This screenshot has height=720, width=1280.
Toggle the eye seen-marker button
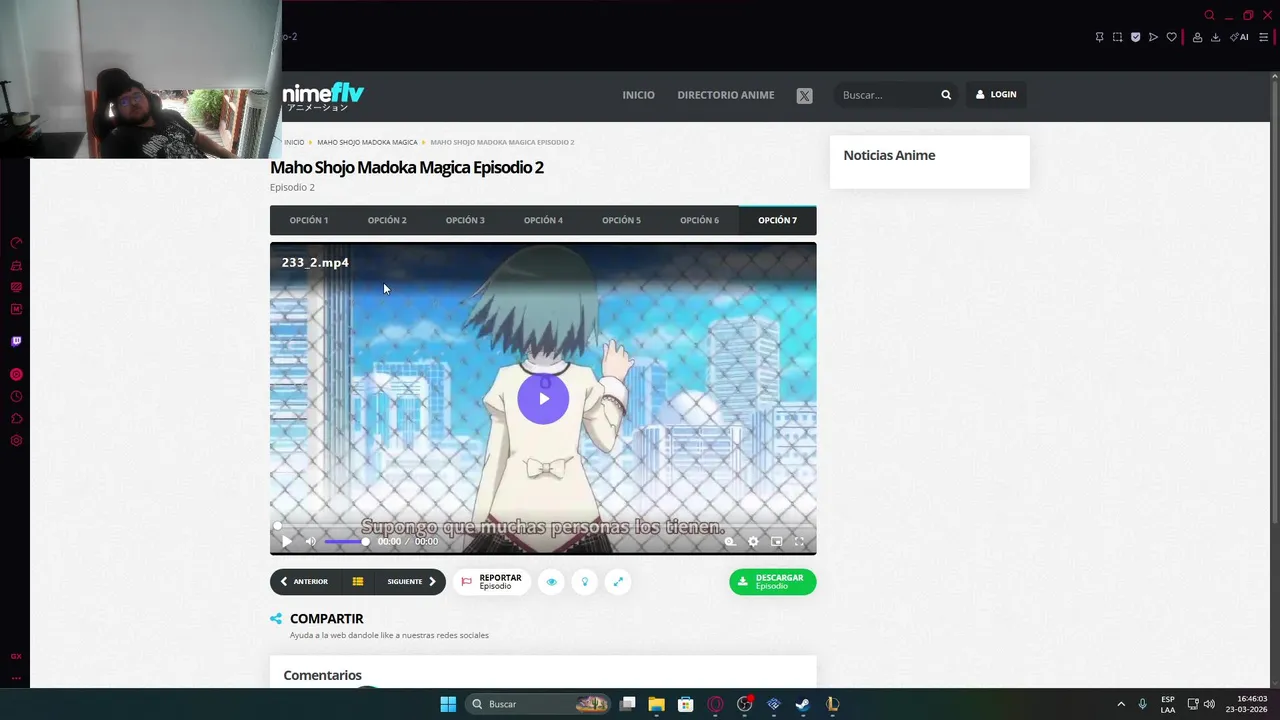coord(551,582)
